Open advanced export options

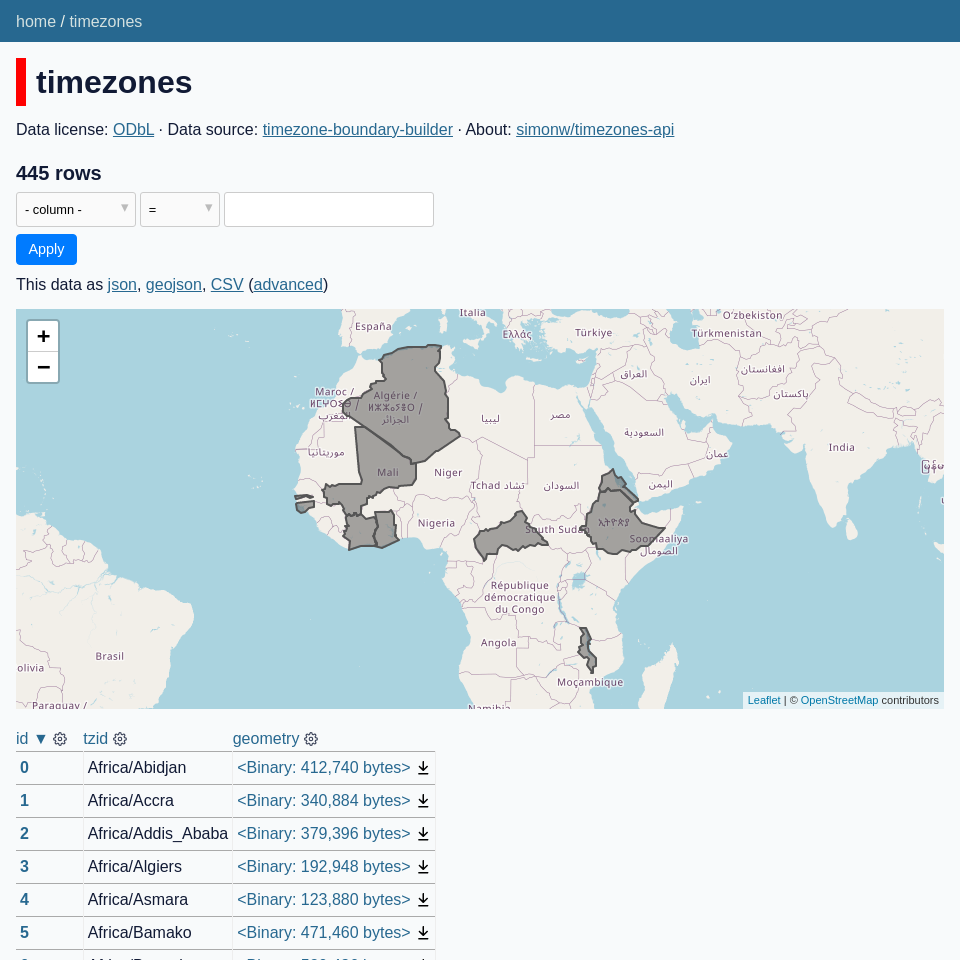coord(288,285)
